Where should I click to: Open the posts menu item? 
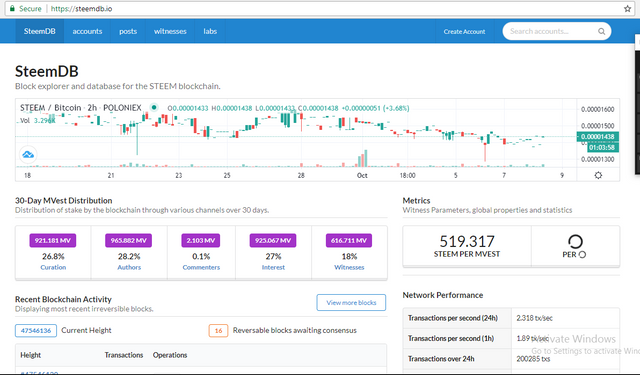(x=128, y=31)
